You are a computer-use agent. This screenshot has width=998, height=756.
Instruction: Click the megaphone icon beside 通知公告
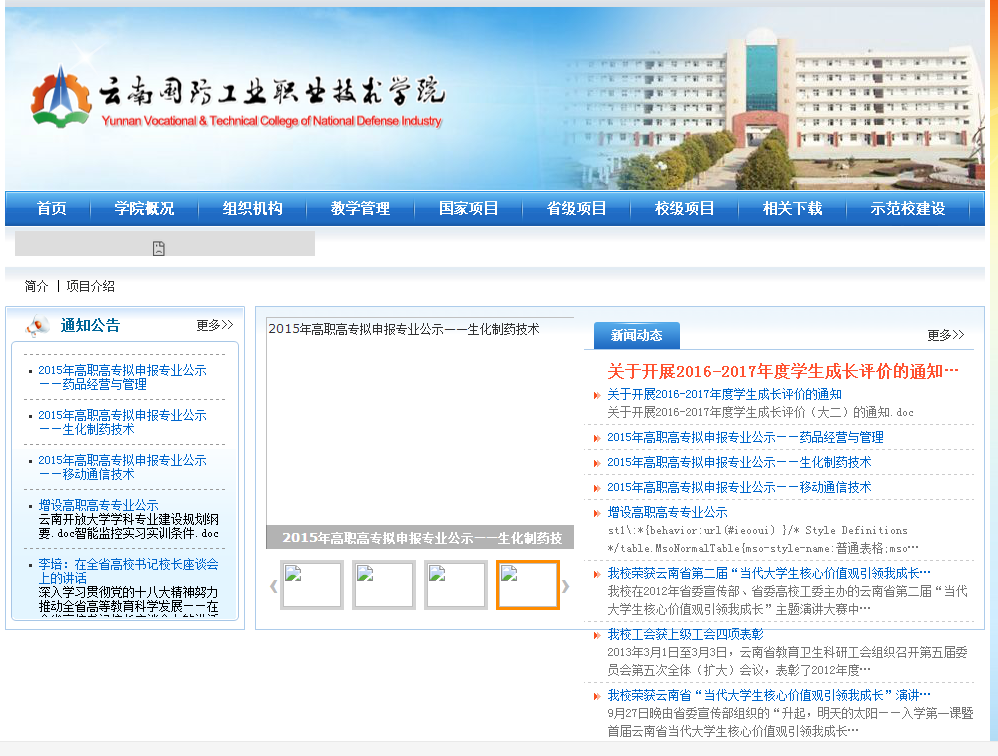tap(38, 325)
